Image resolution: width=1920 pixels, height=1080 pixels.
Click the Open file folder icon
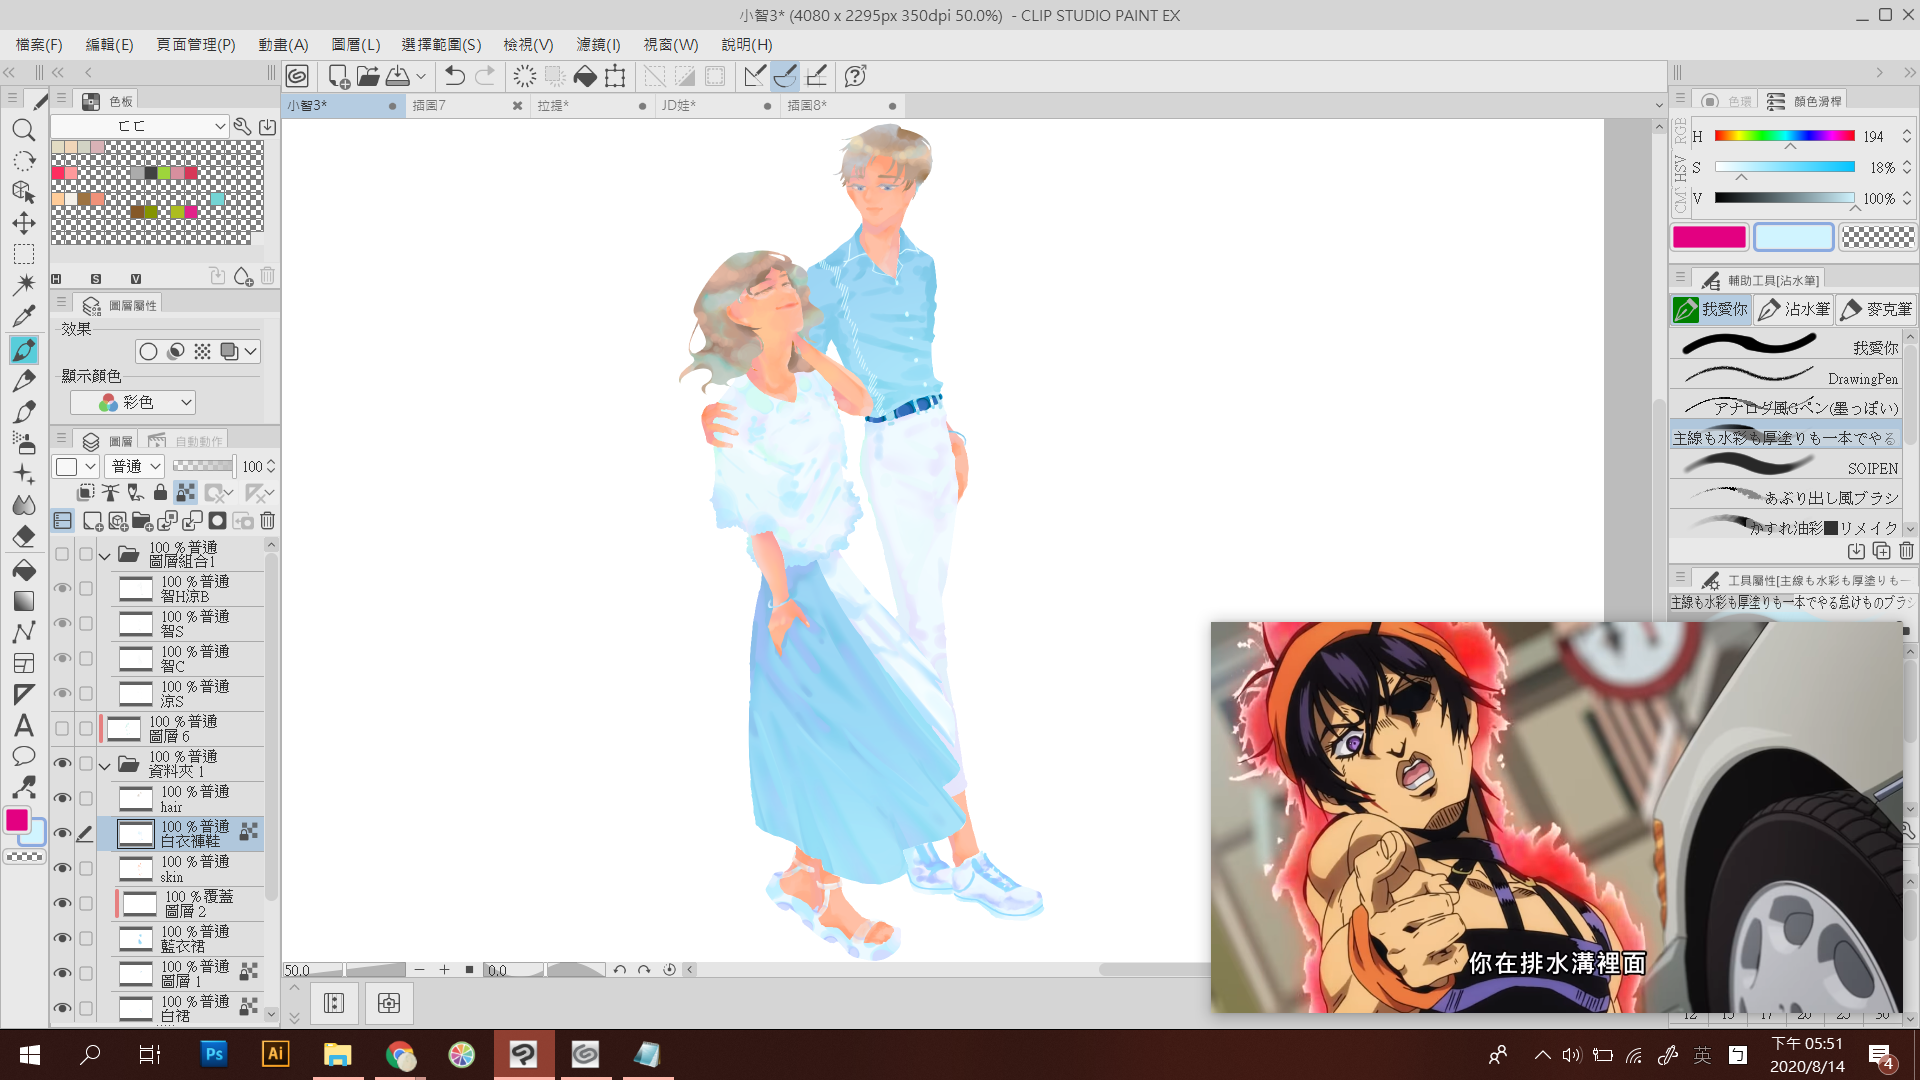367,76
